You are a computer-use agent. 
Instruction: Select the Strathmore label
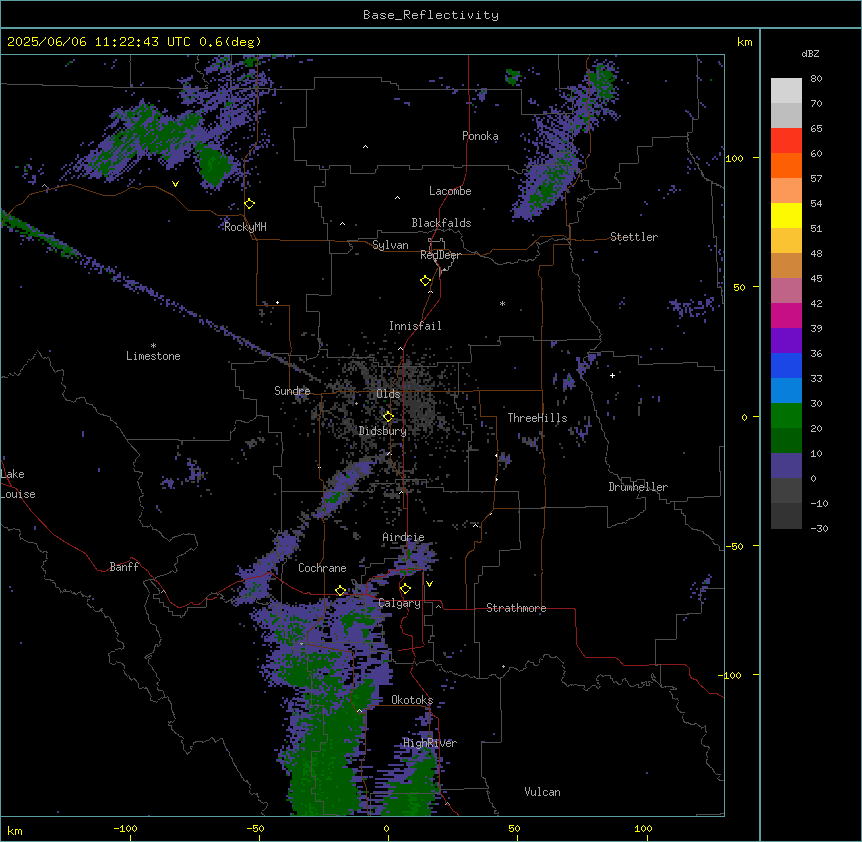click(x=516, y=608)
